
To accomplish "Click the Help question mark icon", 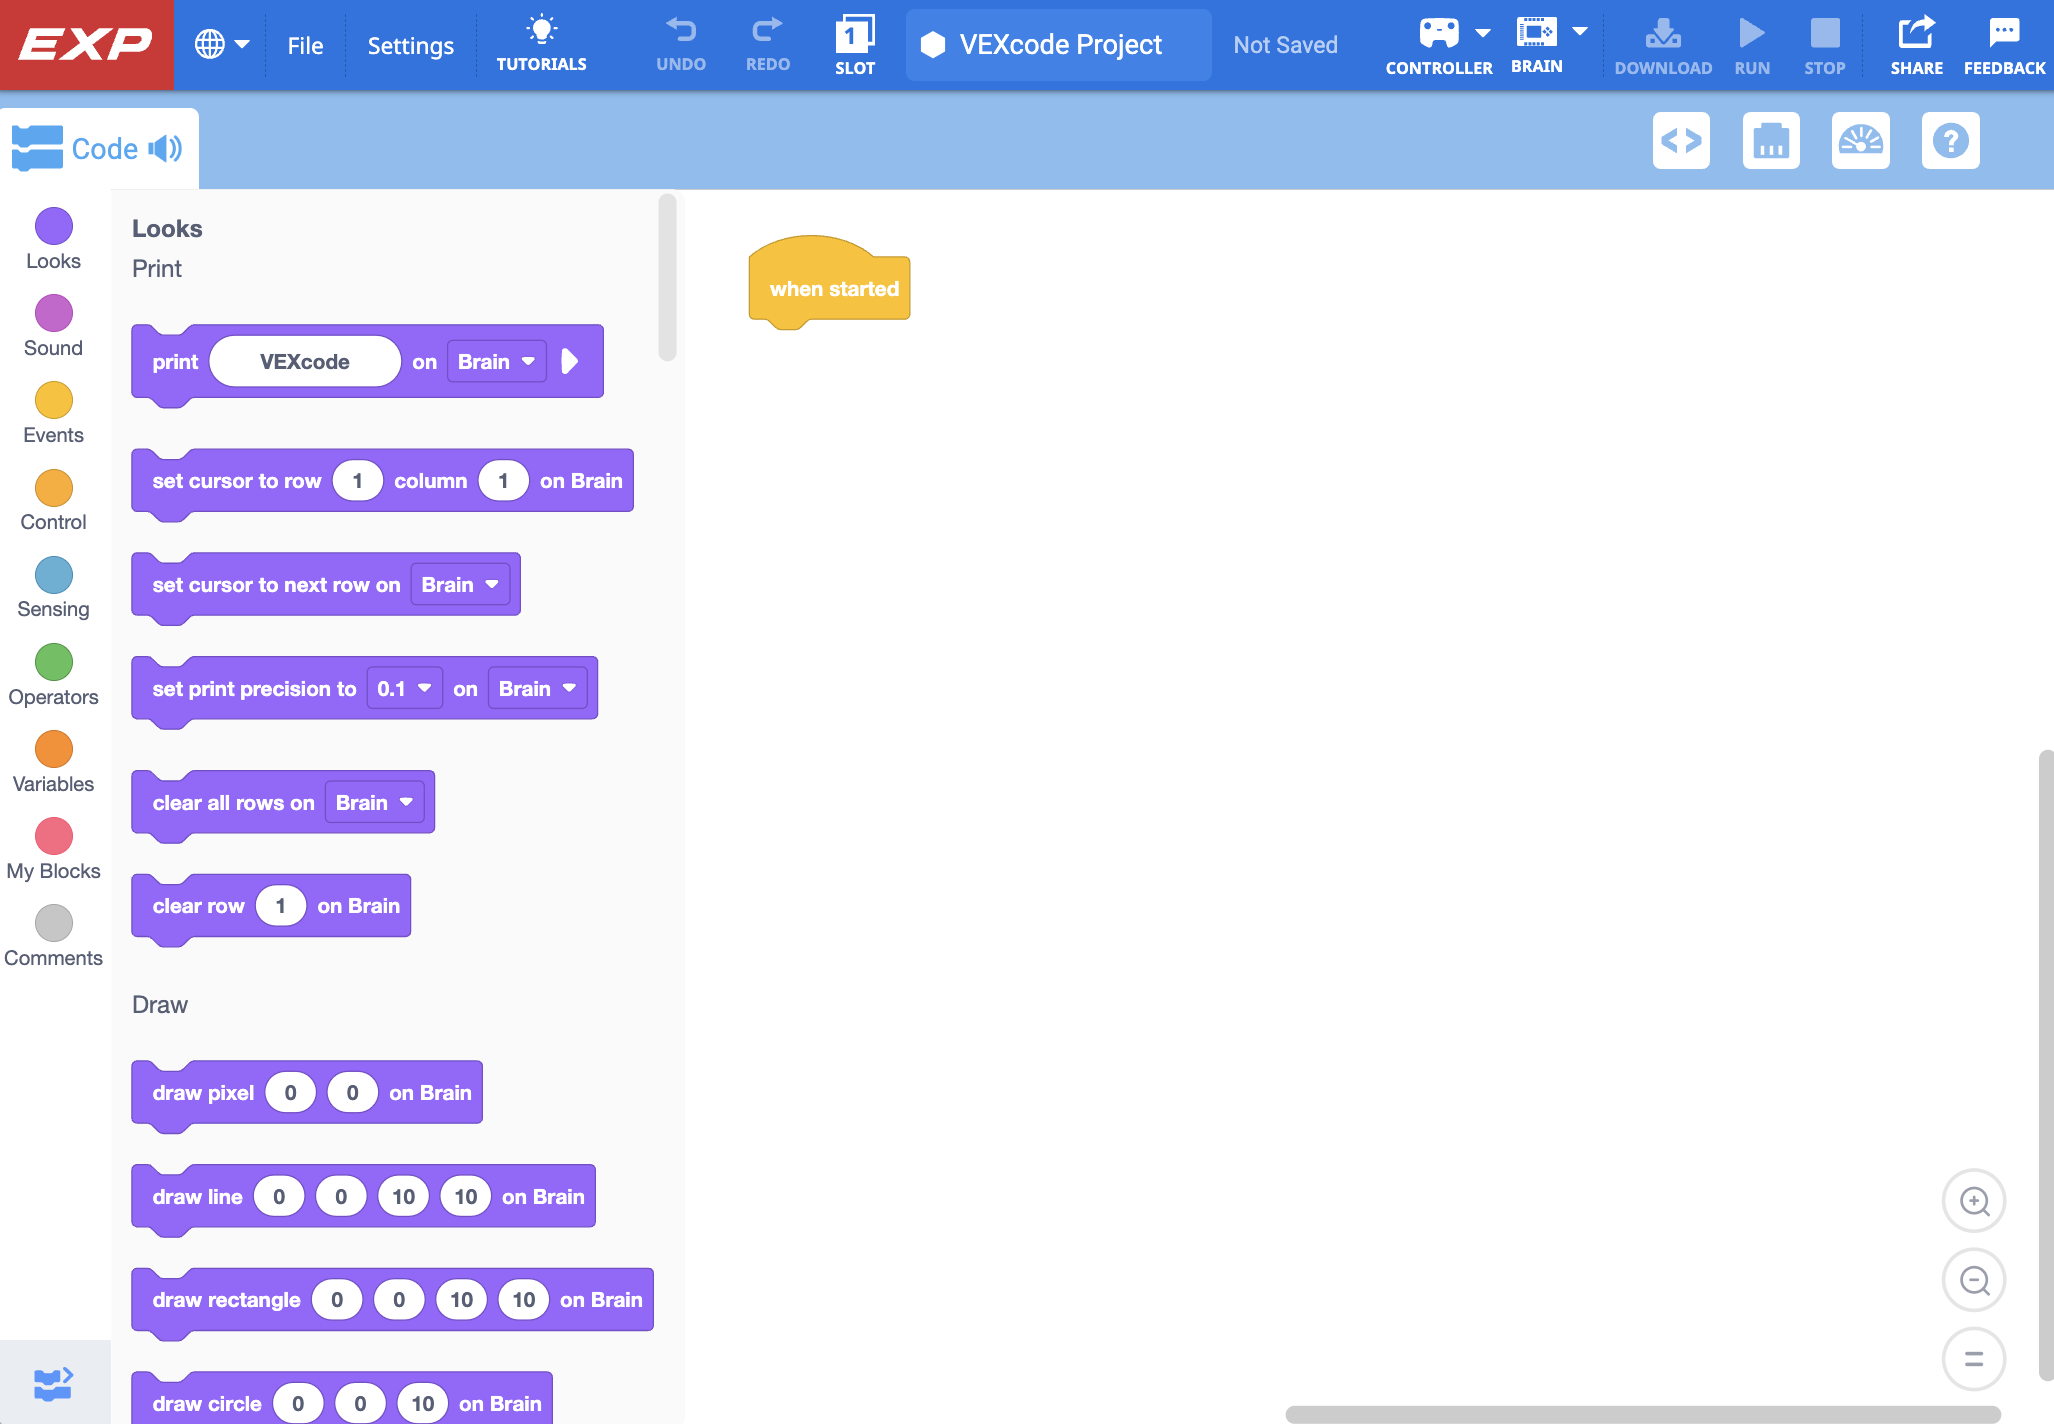I will 1950,141.
